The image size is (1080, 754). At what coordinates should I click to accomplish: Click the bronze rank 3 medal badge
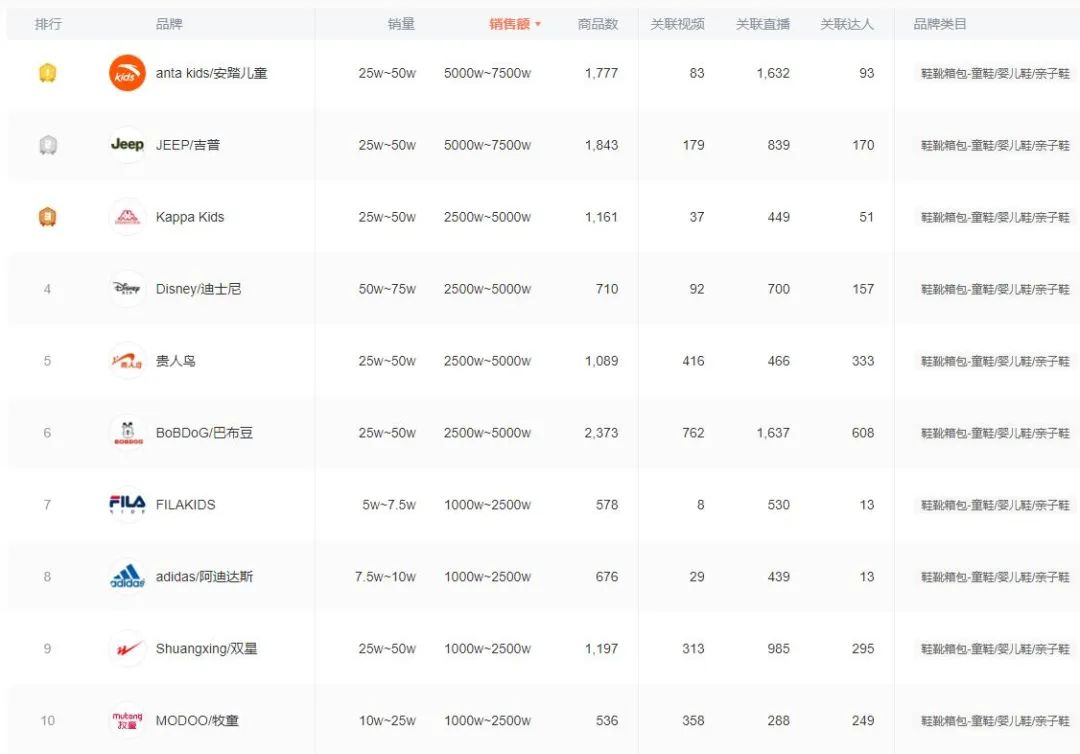coord(47,217)
